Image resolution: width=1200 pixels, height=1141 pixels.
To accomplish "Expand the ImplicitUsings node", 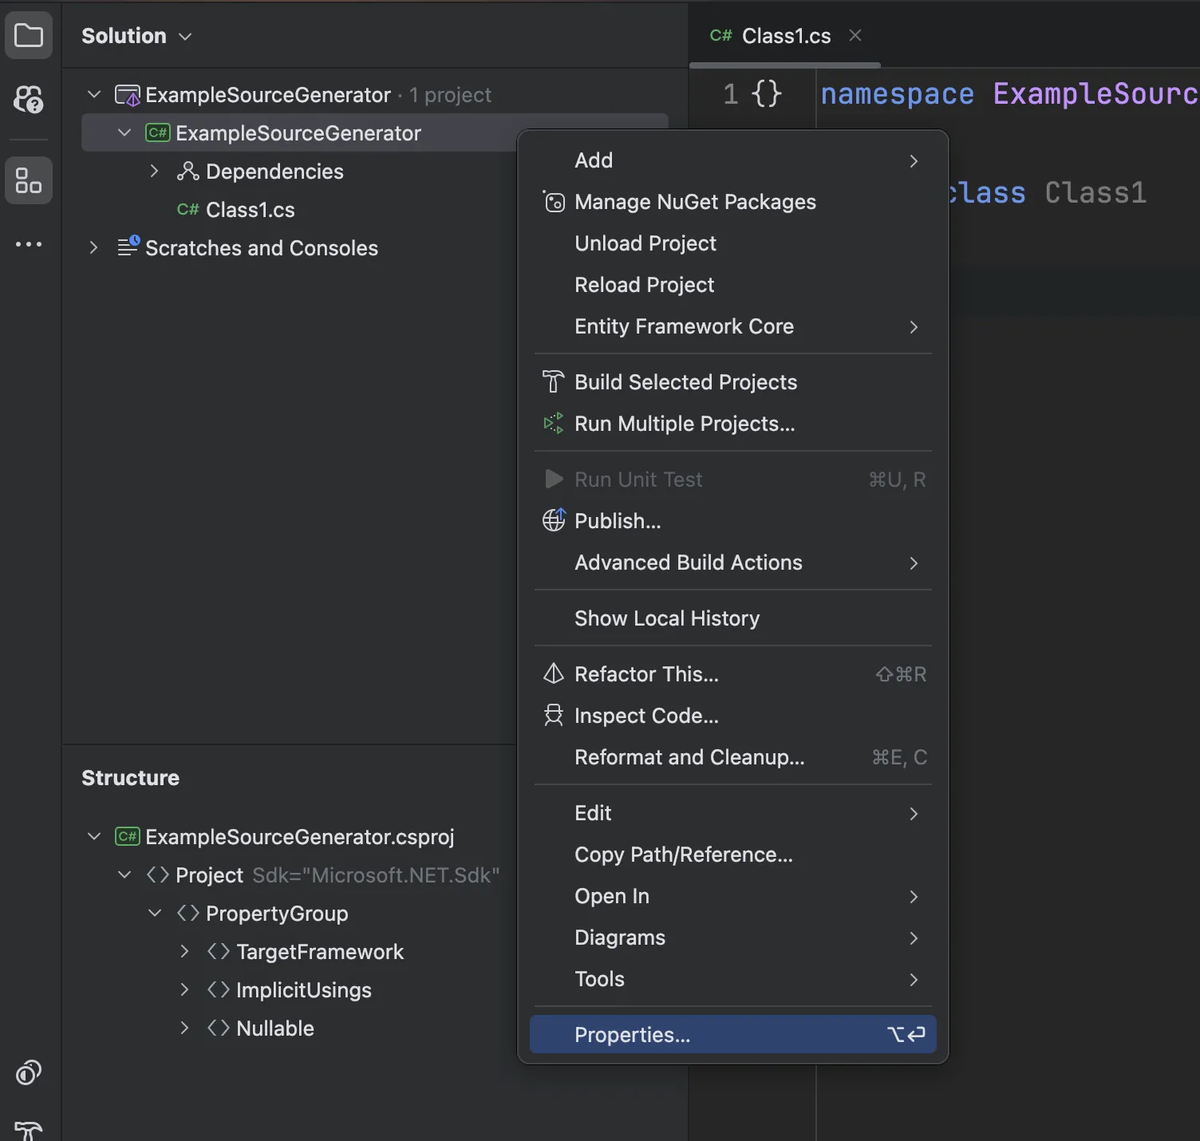I will point(184,990).
